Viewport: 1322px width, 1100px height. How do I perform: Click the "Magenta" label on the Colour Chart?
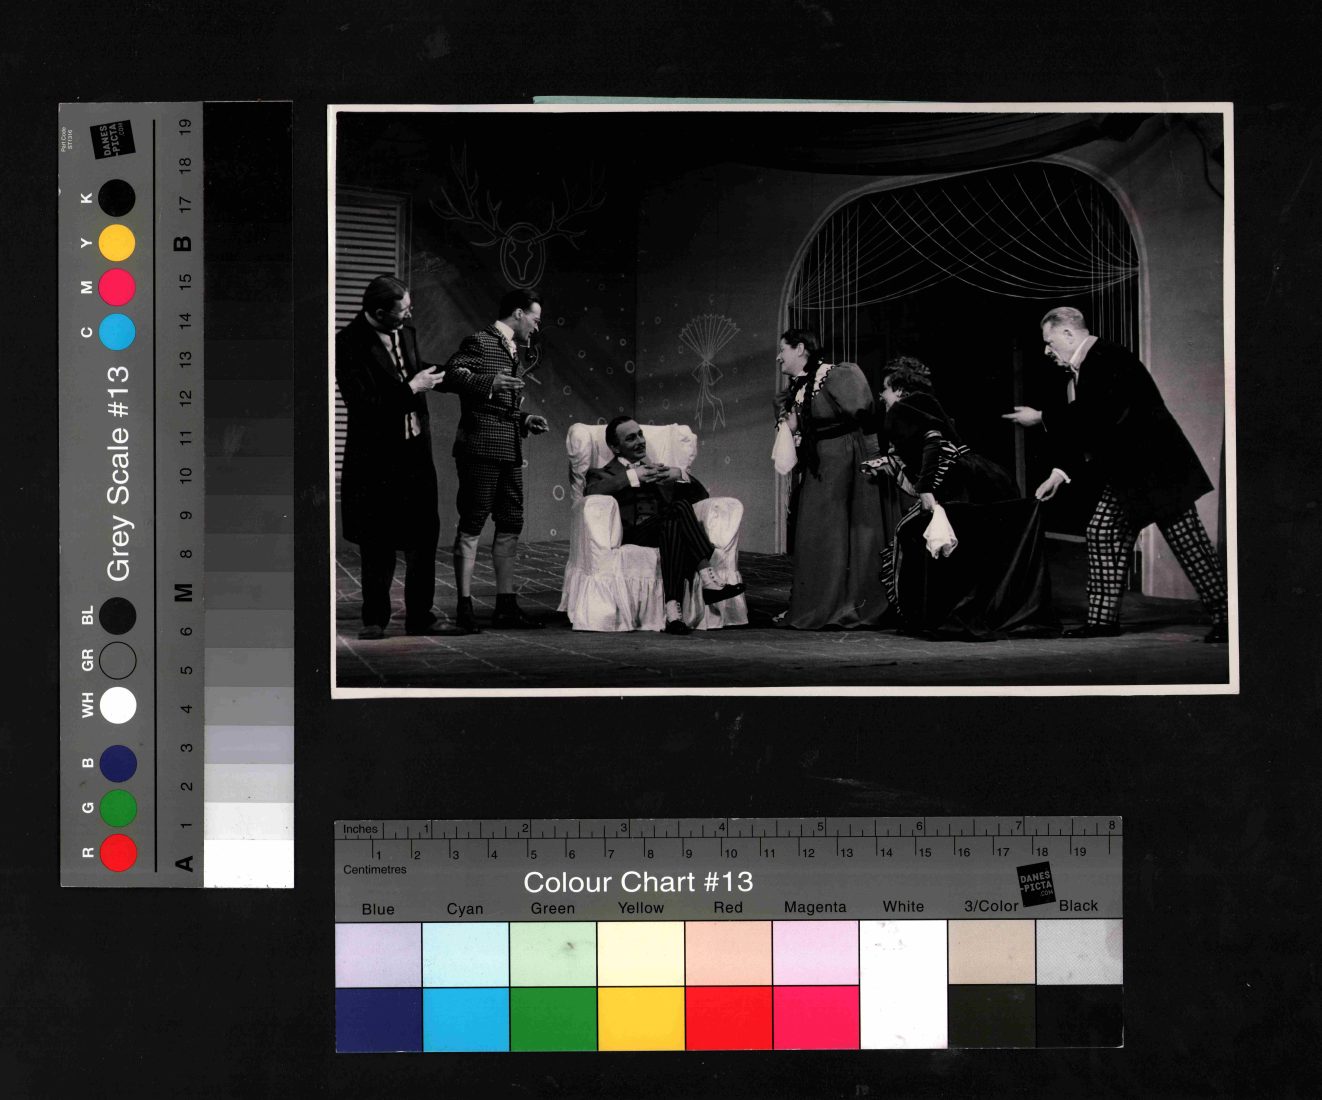click(x=814, y=907)
